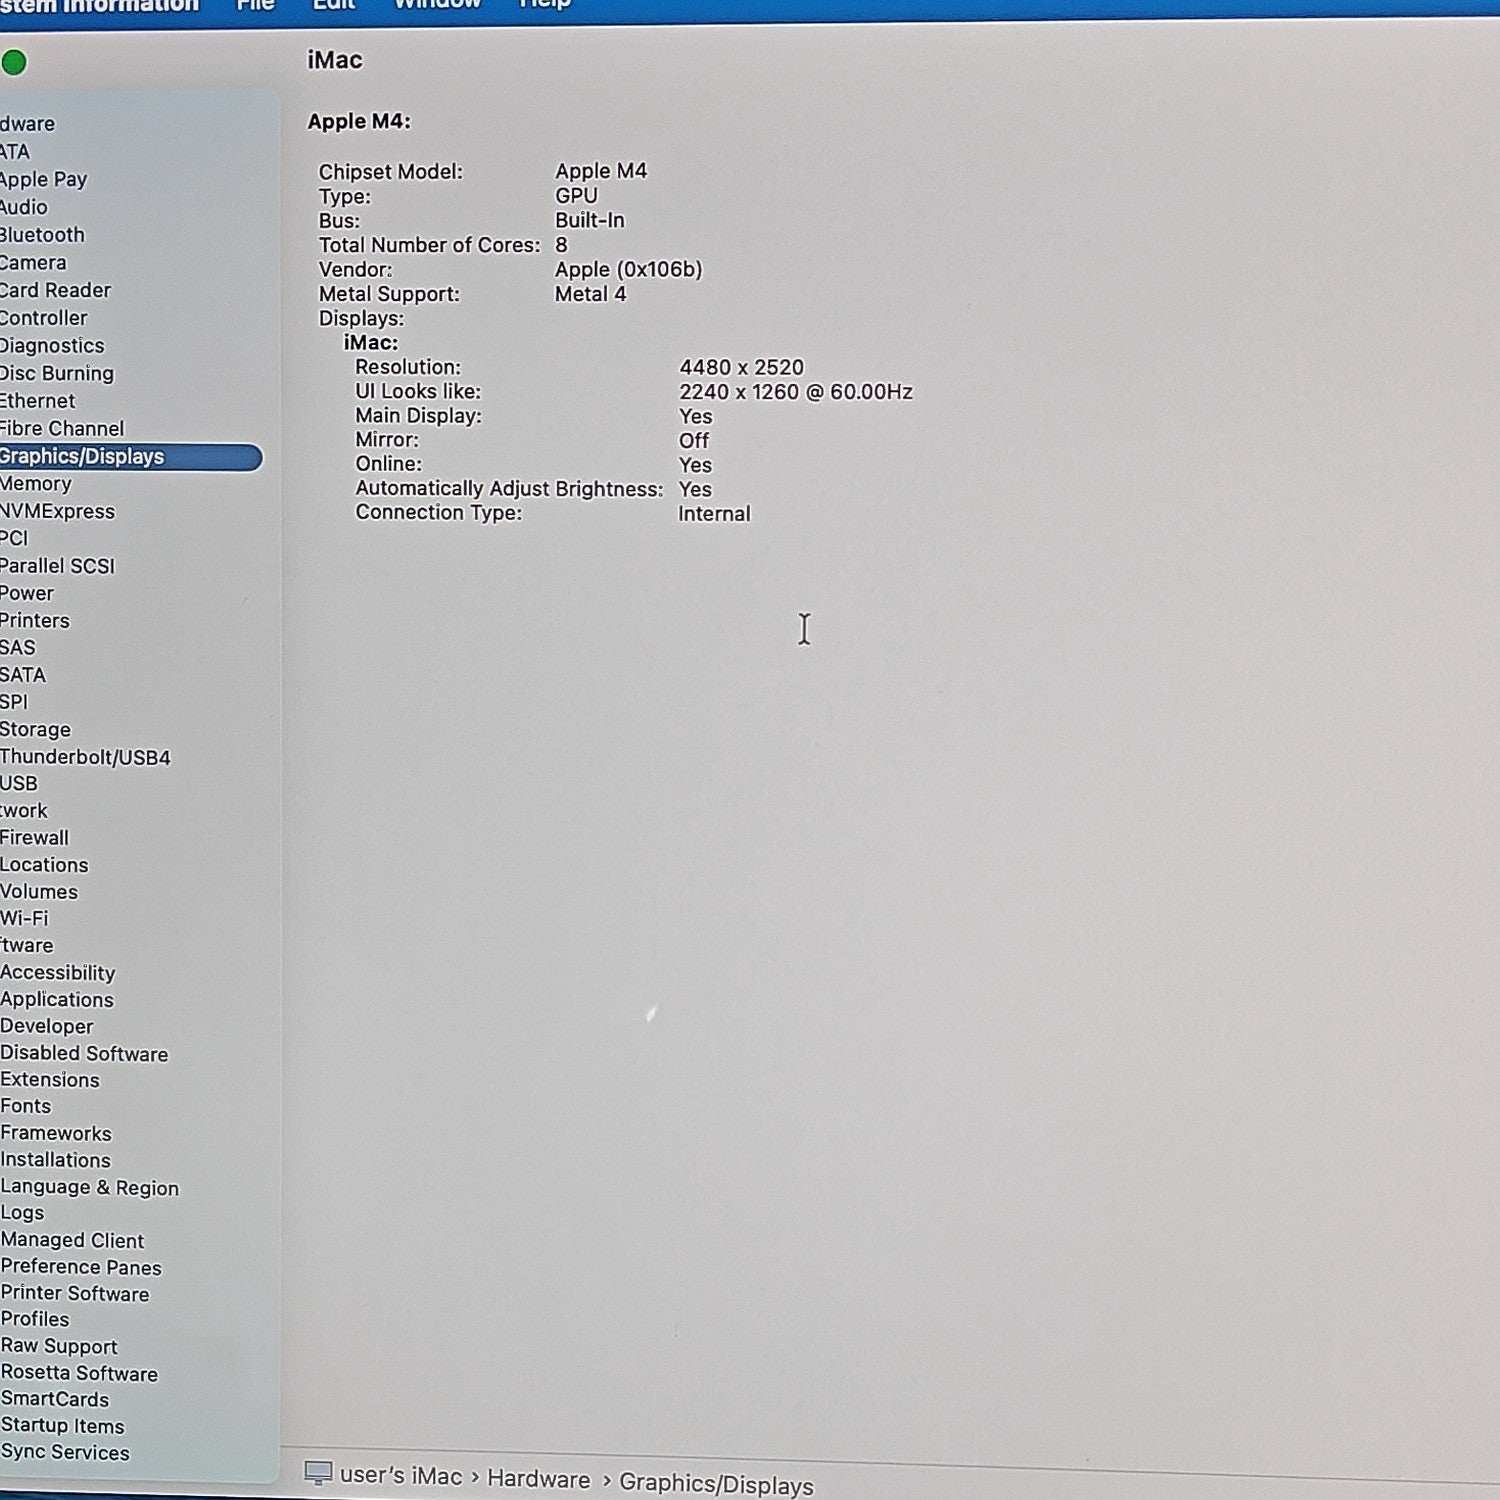Click the "Built-In" bus value

590,220
